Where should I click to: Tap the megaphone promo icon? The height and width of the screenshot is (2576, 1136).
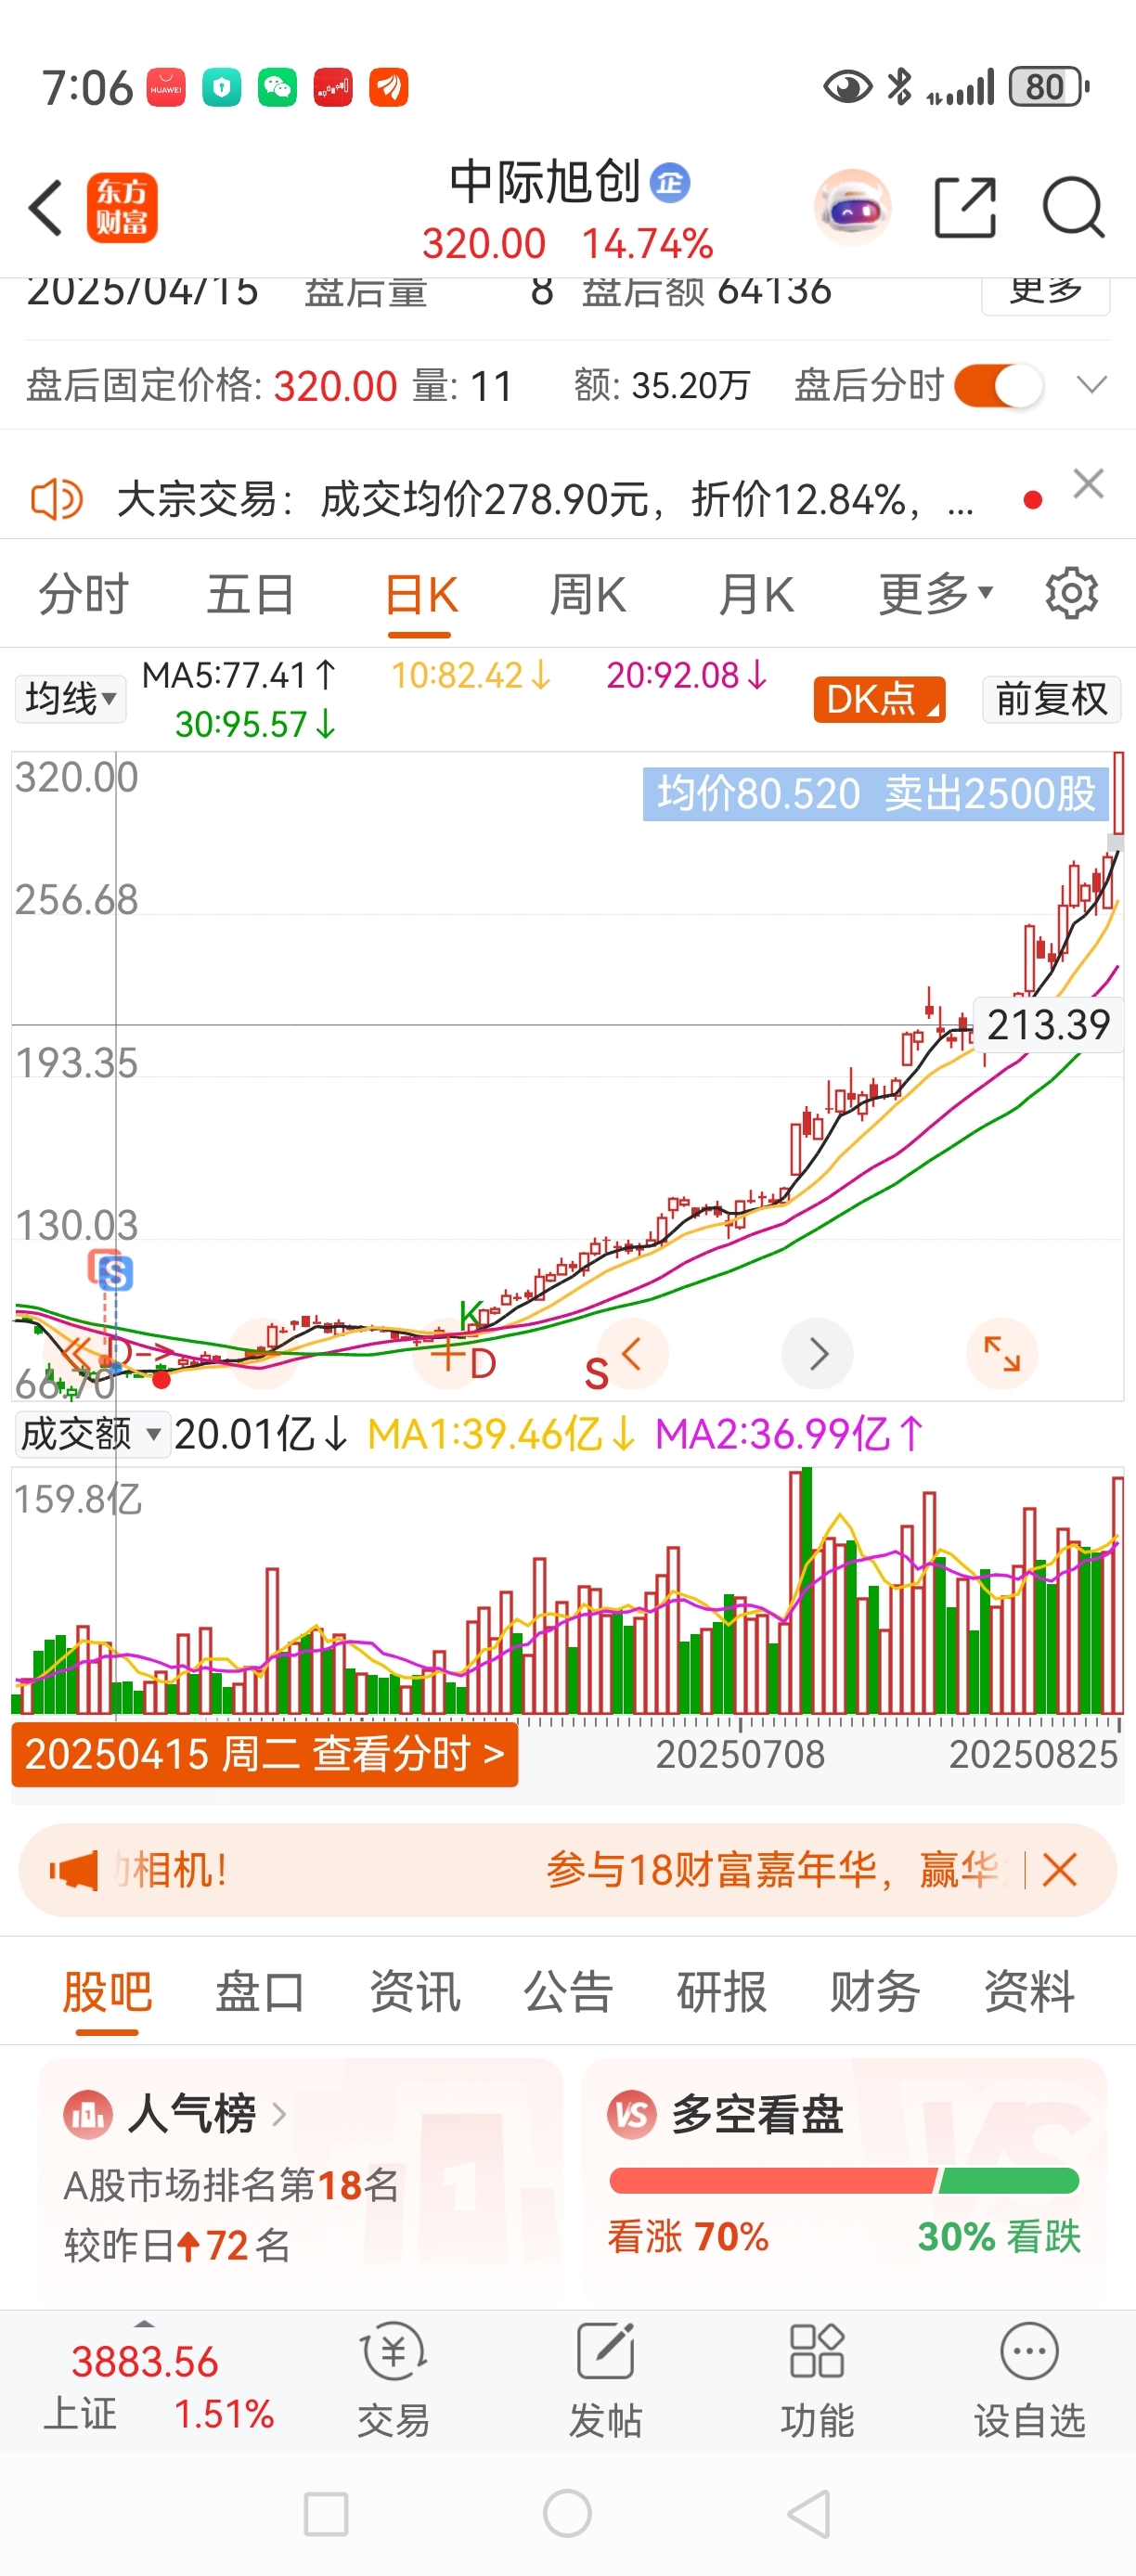tap(74, 1869)
